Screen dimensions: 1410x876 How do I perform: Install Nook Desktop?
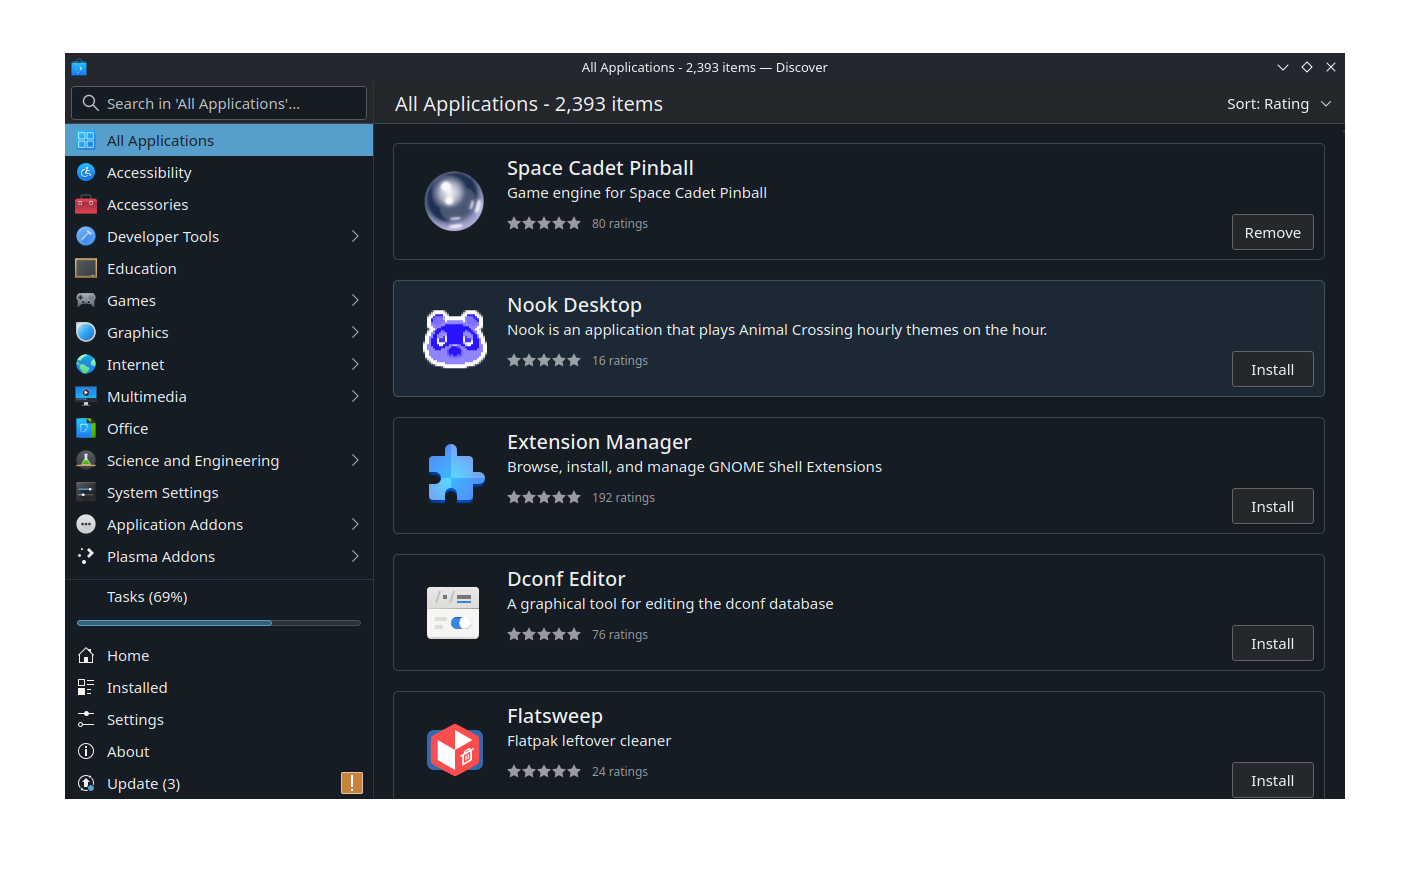[x=1272, y=369]
